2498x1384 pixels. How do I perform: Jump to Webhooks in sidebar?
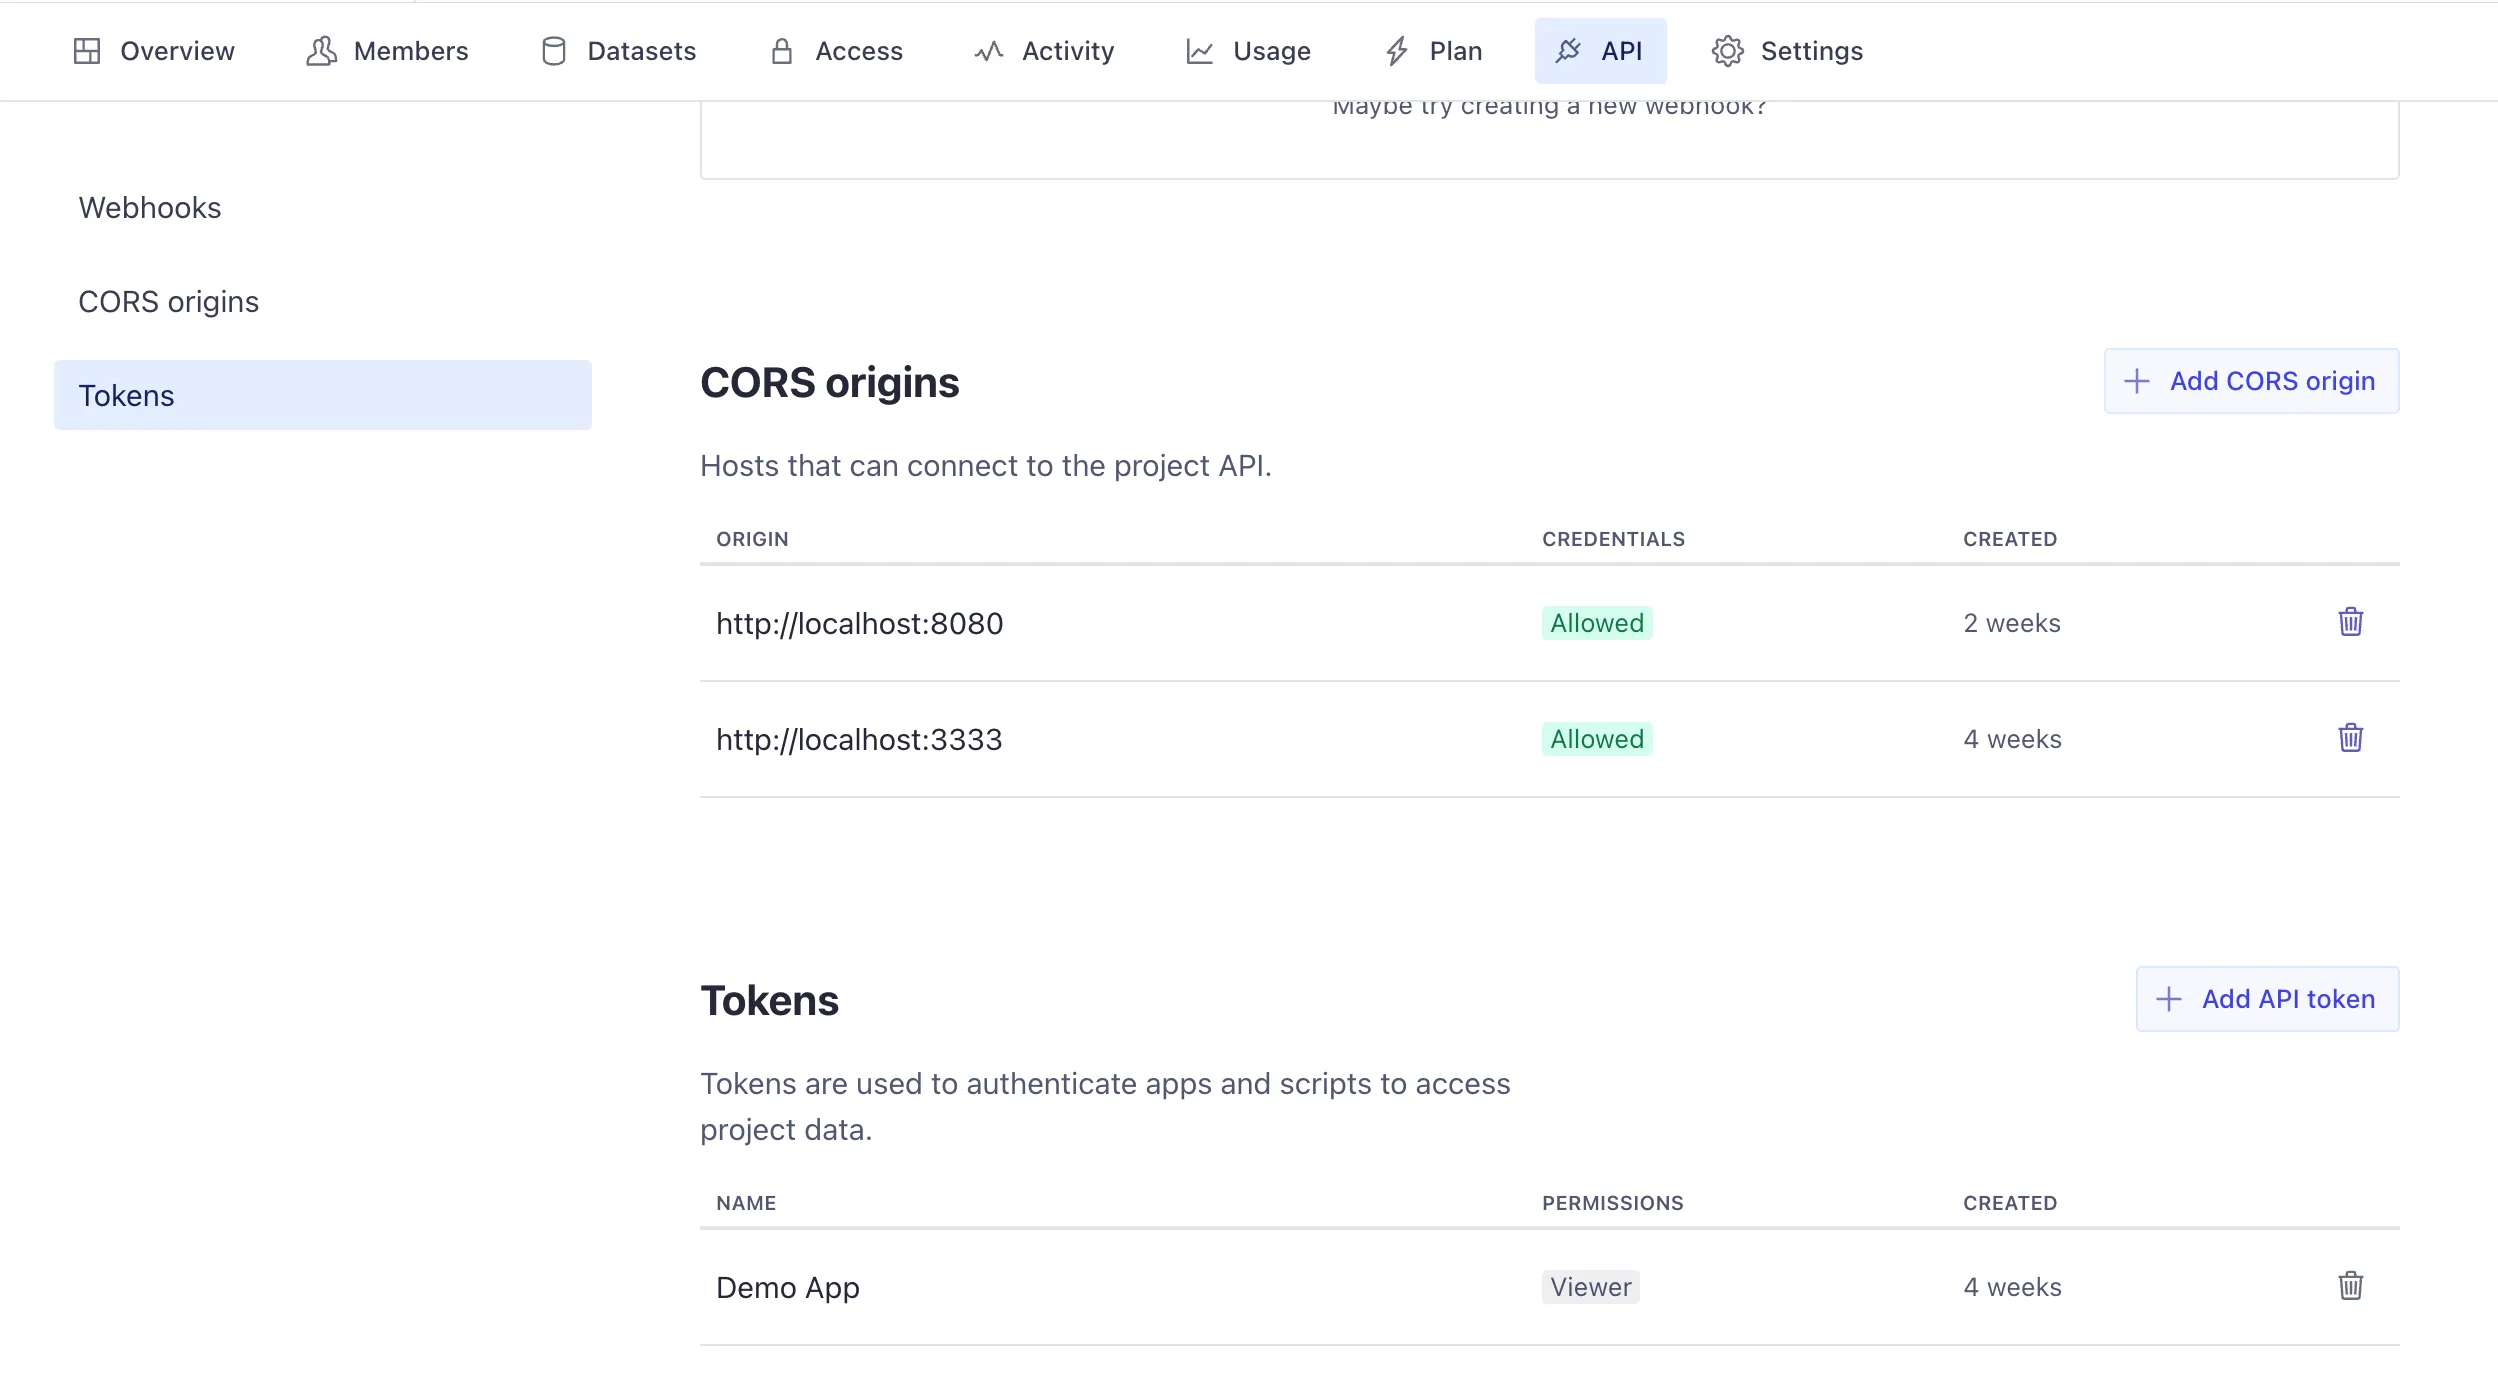(150, 208)
